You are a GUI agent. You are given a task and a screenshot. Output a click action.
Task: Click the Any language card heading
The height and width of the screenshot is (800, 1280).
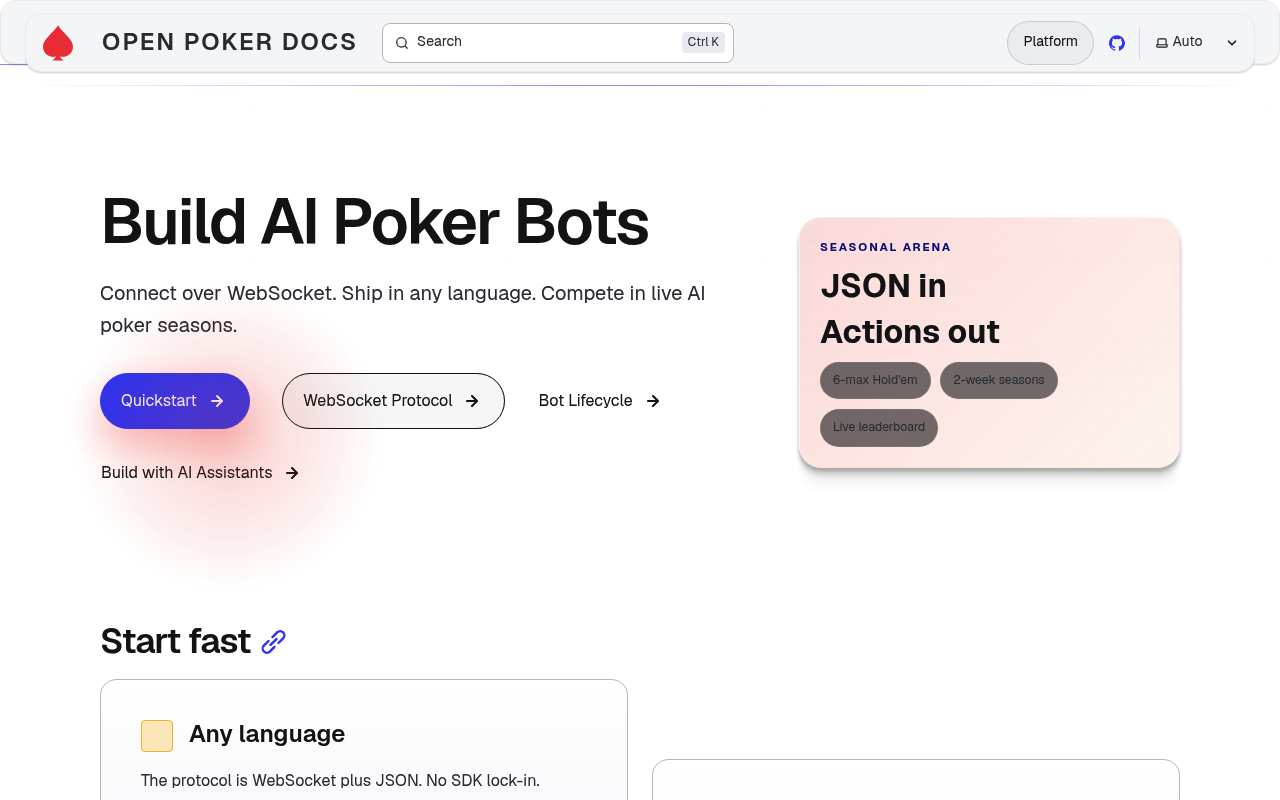tap(267, 734)
